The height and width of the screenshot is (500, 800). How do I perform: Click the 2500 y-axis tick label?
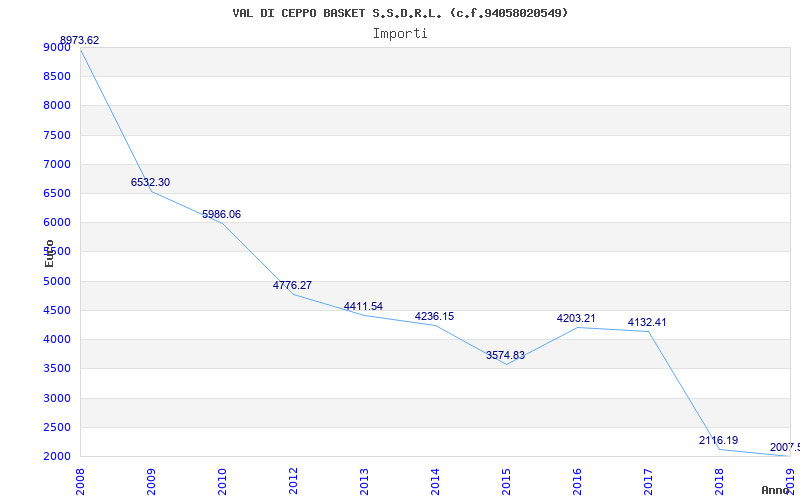(x=57, y=427)
